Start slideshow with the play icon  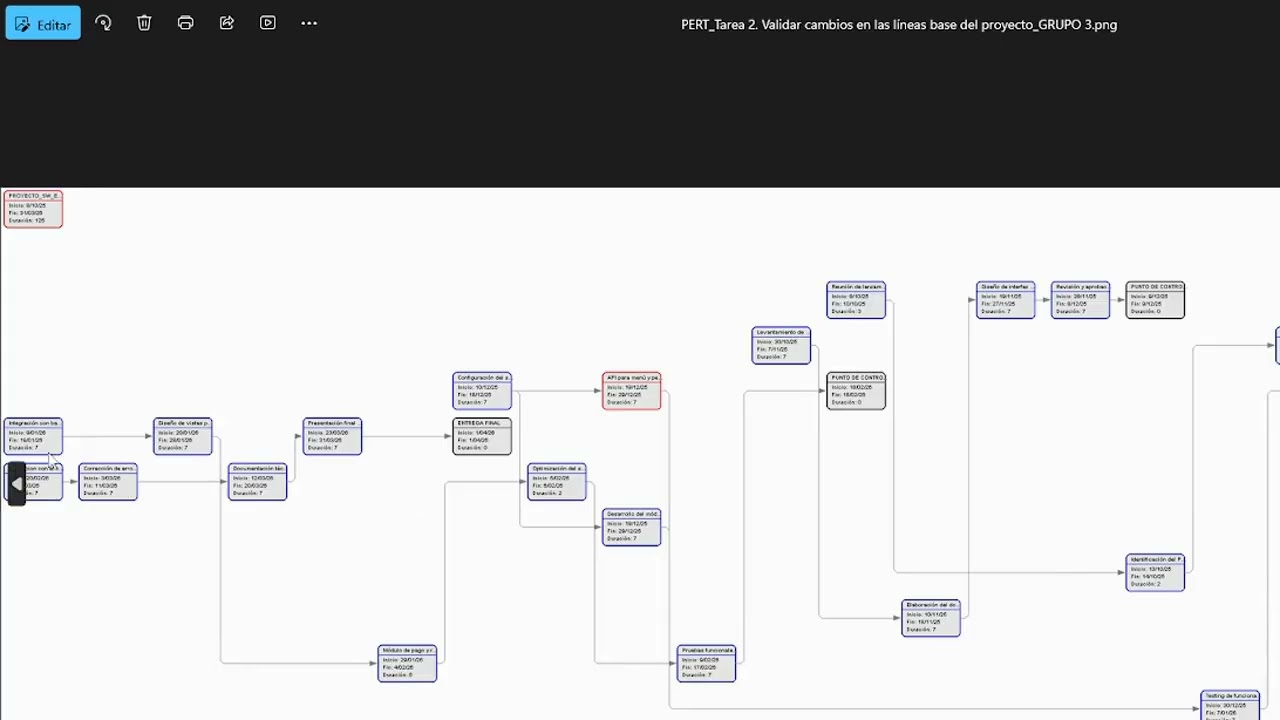[x=268, y=23]
